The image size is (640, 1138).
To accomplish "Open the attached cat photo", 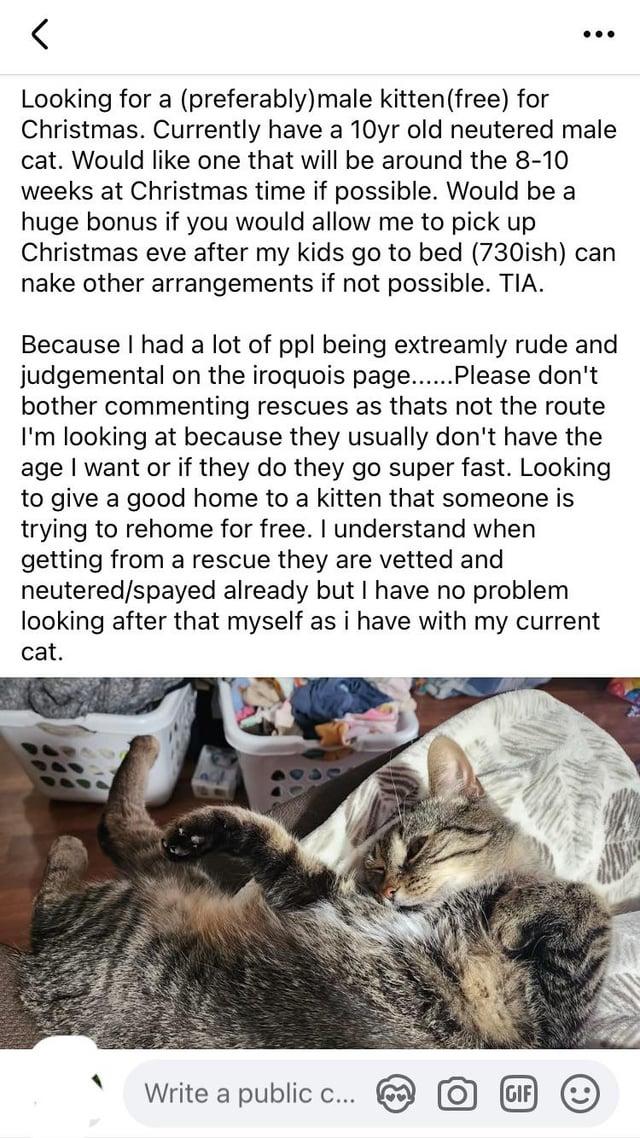I will click(320, 863).
